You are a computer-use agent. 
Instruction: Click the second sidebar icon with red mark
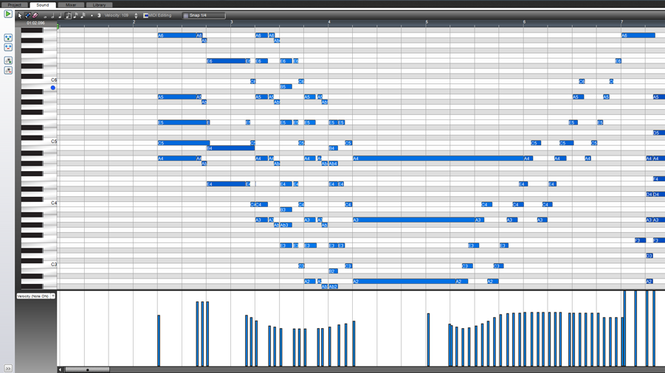(x=8, y=48)
